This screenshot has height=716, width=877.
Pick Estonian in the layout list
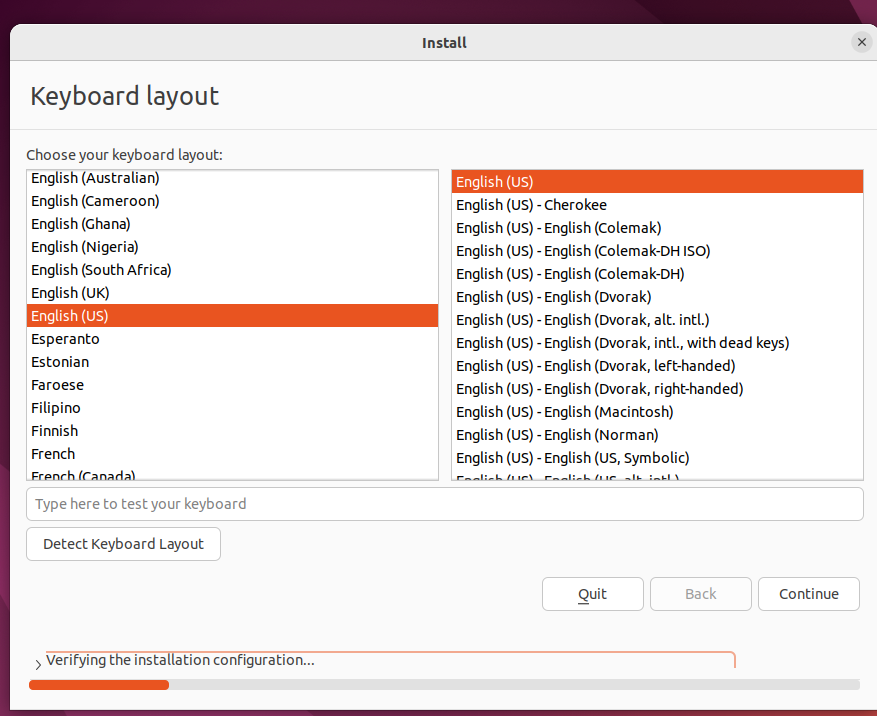[60, 362]
